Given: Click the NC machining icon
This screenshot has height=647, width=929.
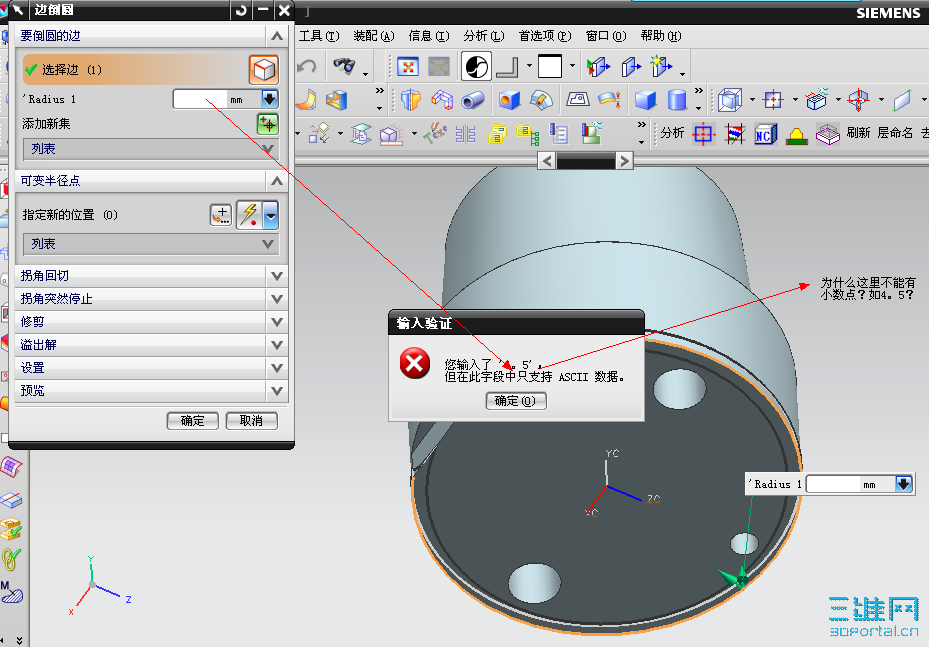Looking at the screenshot, I should (x=765, y=134).
